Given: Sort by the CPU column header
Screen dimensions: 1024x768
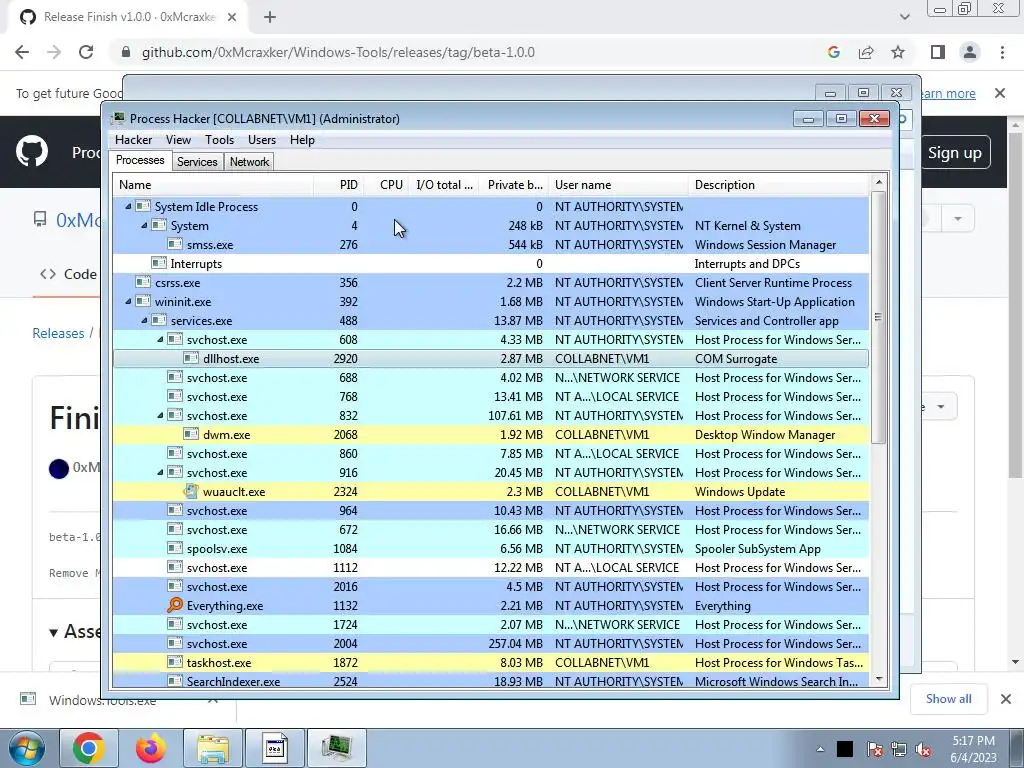Looking at the screenshot, I should point(387,185).
